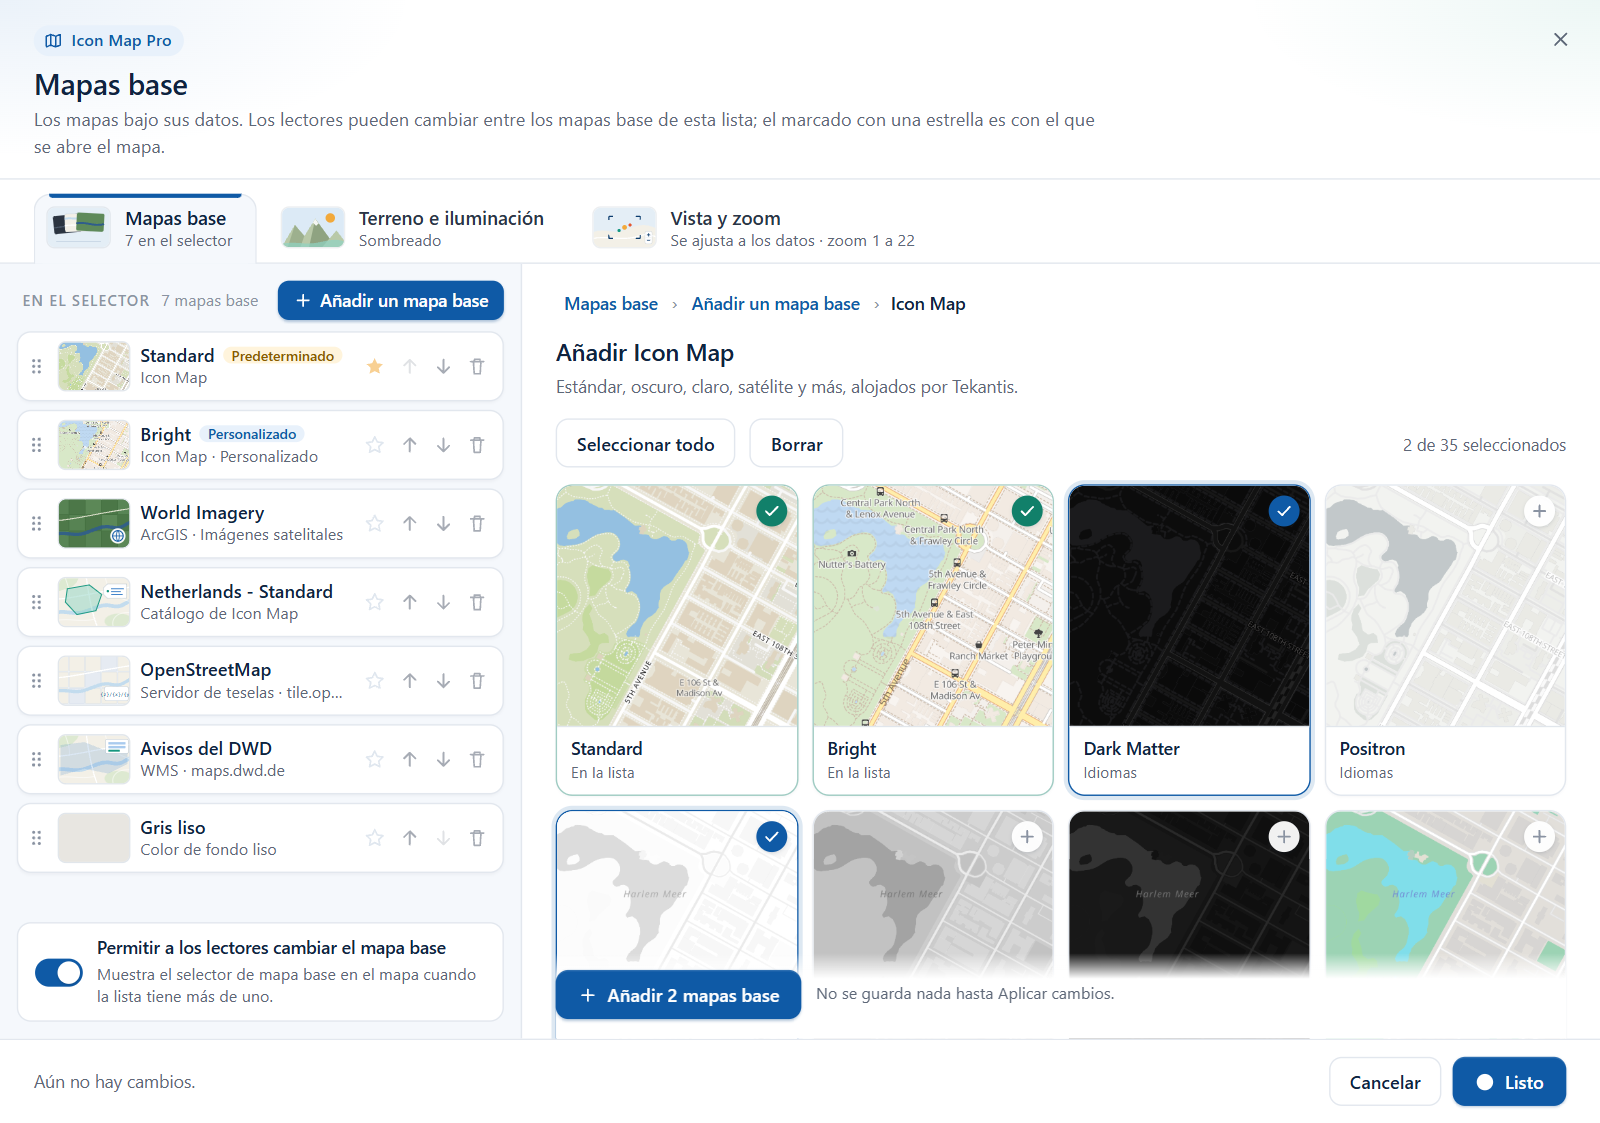This screenshot has height=1123, width=1600.
Task: Delete the Gris liso basemap
Action: 477,838
